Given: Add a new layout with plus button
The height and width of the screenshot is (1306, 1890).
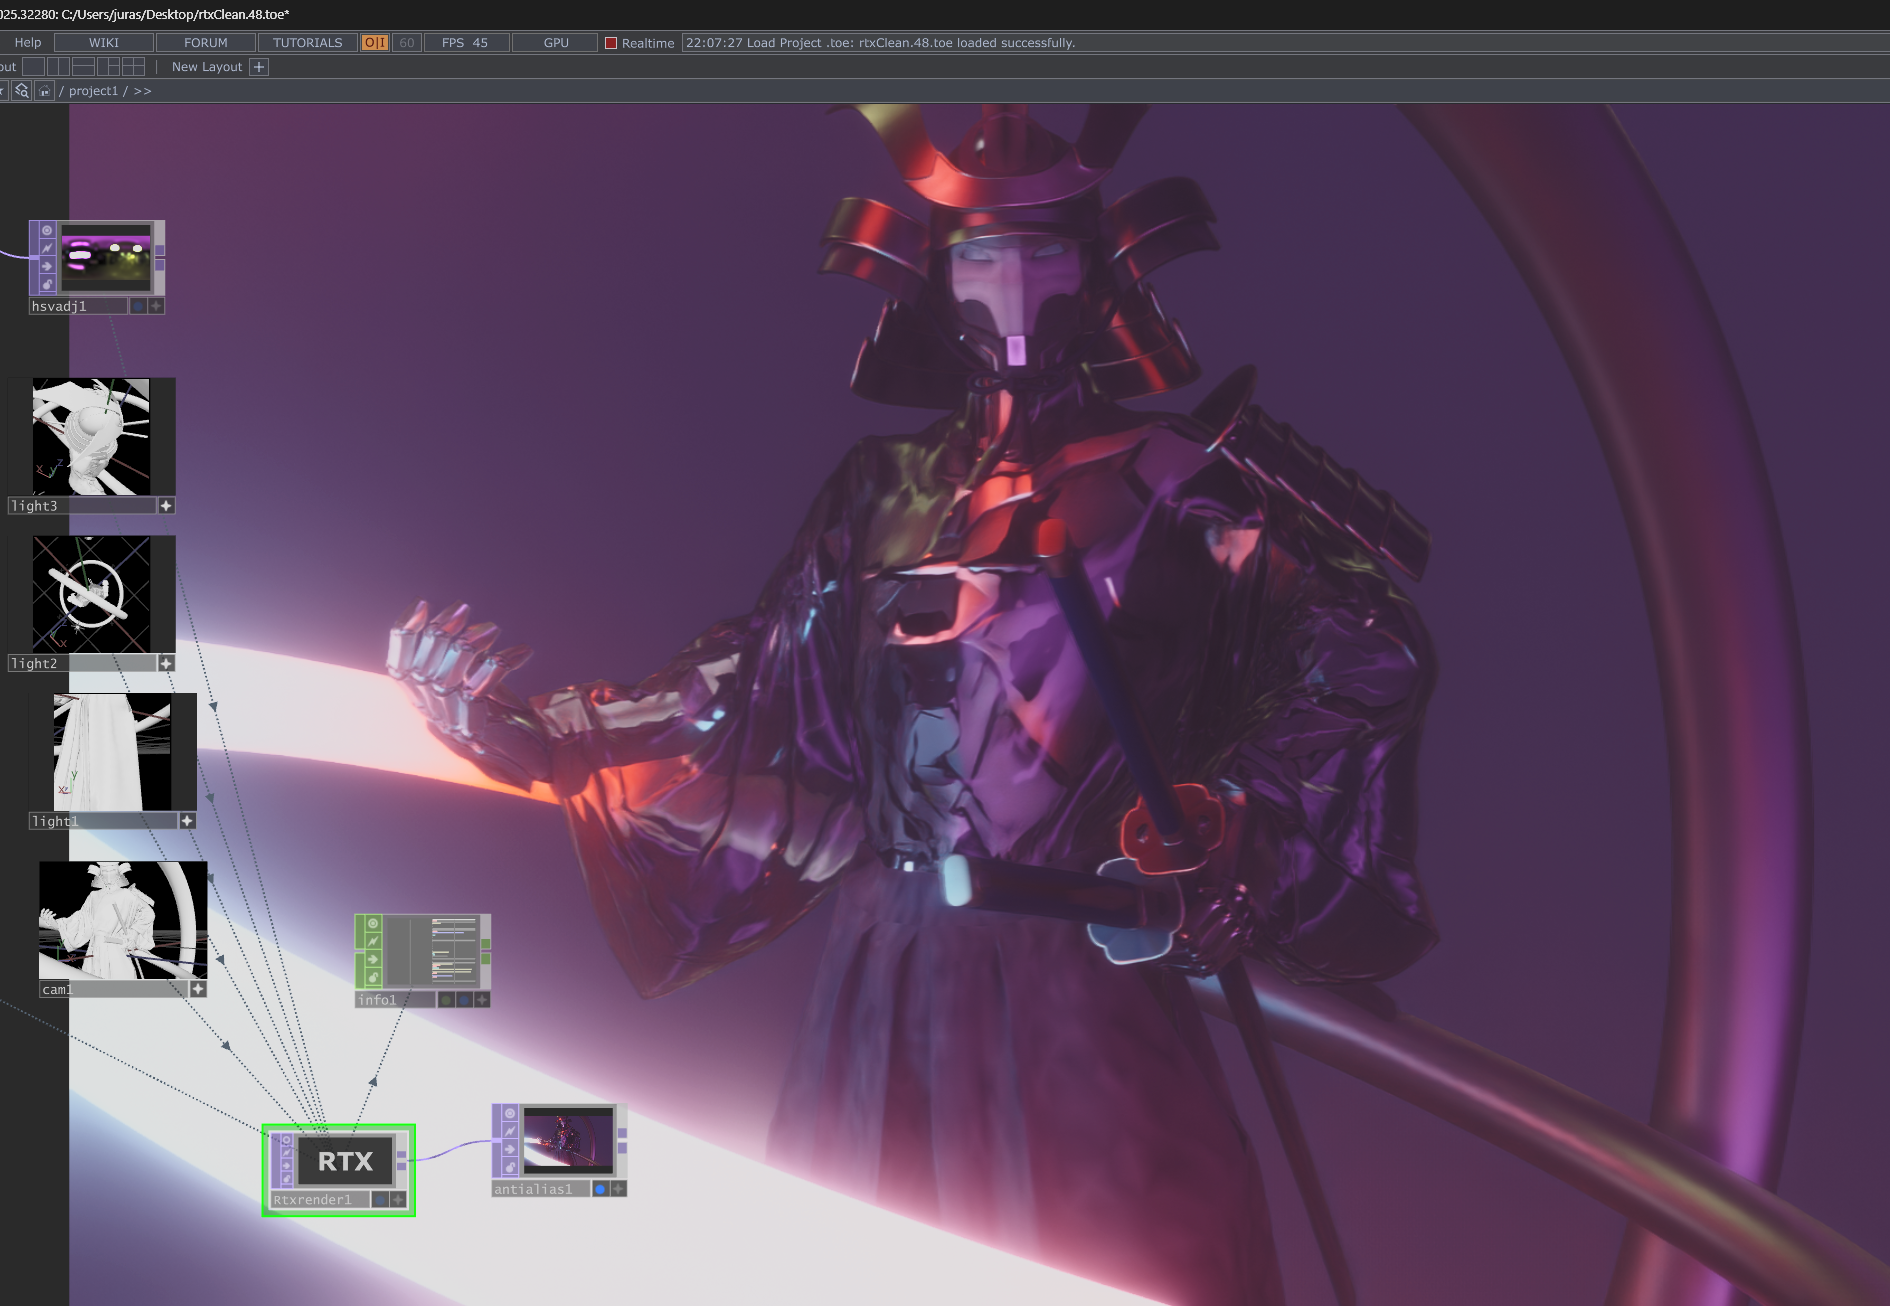Looking at the screenshot, I should tap(259, 67).
